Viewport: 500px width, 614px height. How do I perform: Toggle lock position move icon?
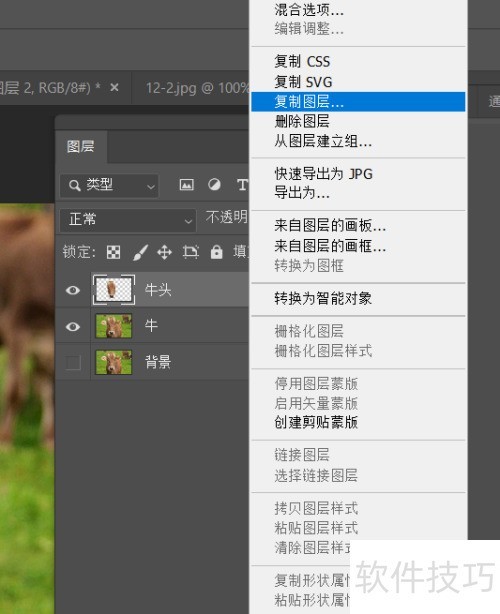pyautogui.click(x=164, y=252)
